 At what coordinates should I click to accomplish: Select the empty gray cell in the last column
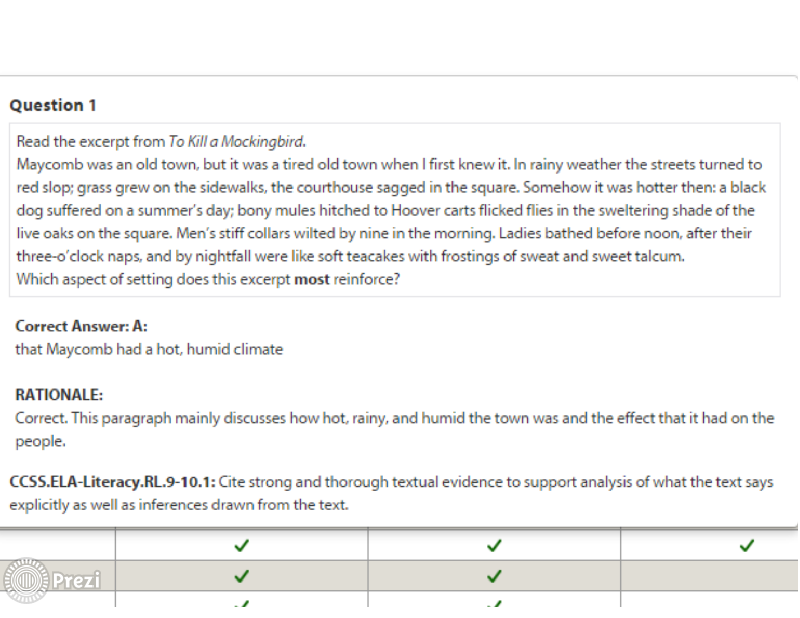point(710,576)
